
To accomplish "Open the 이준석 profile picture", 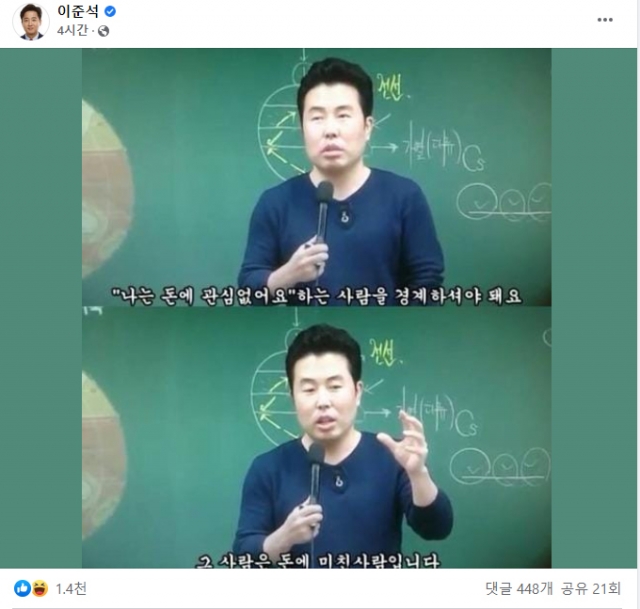I will pos(31,22).
